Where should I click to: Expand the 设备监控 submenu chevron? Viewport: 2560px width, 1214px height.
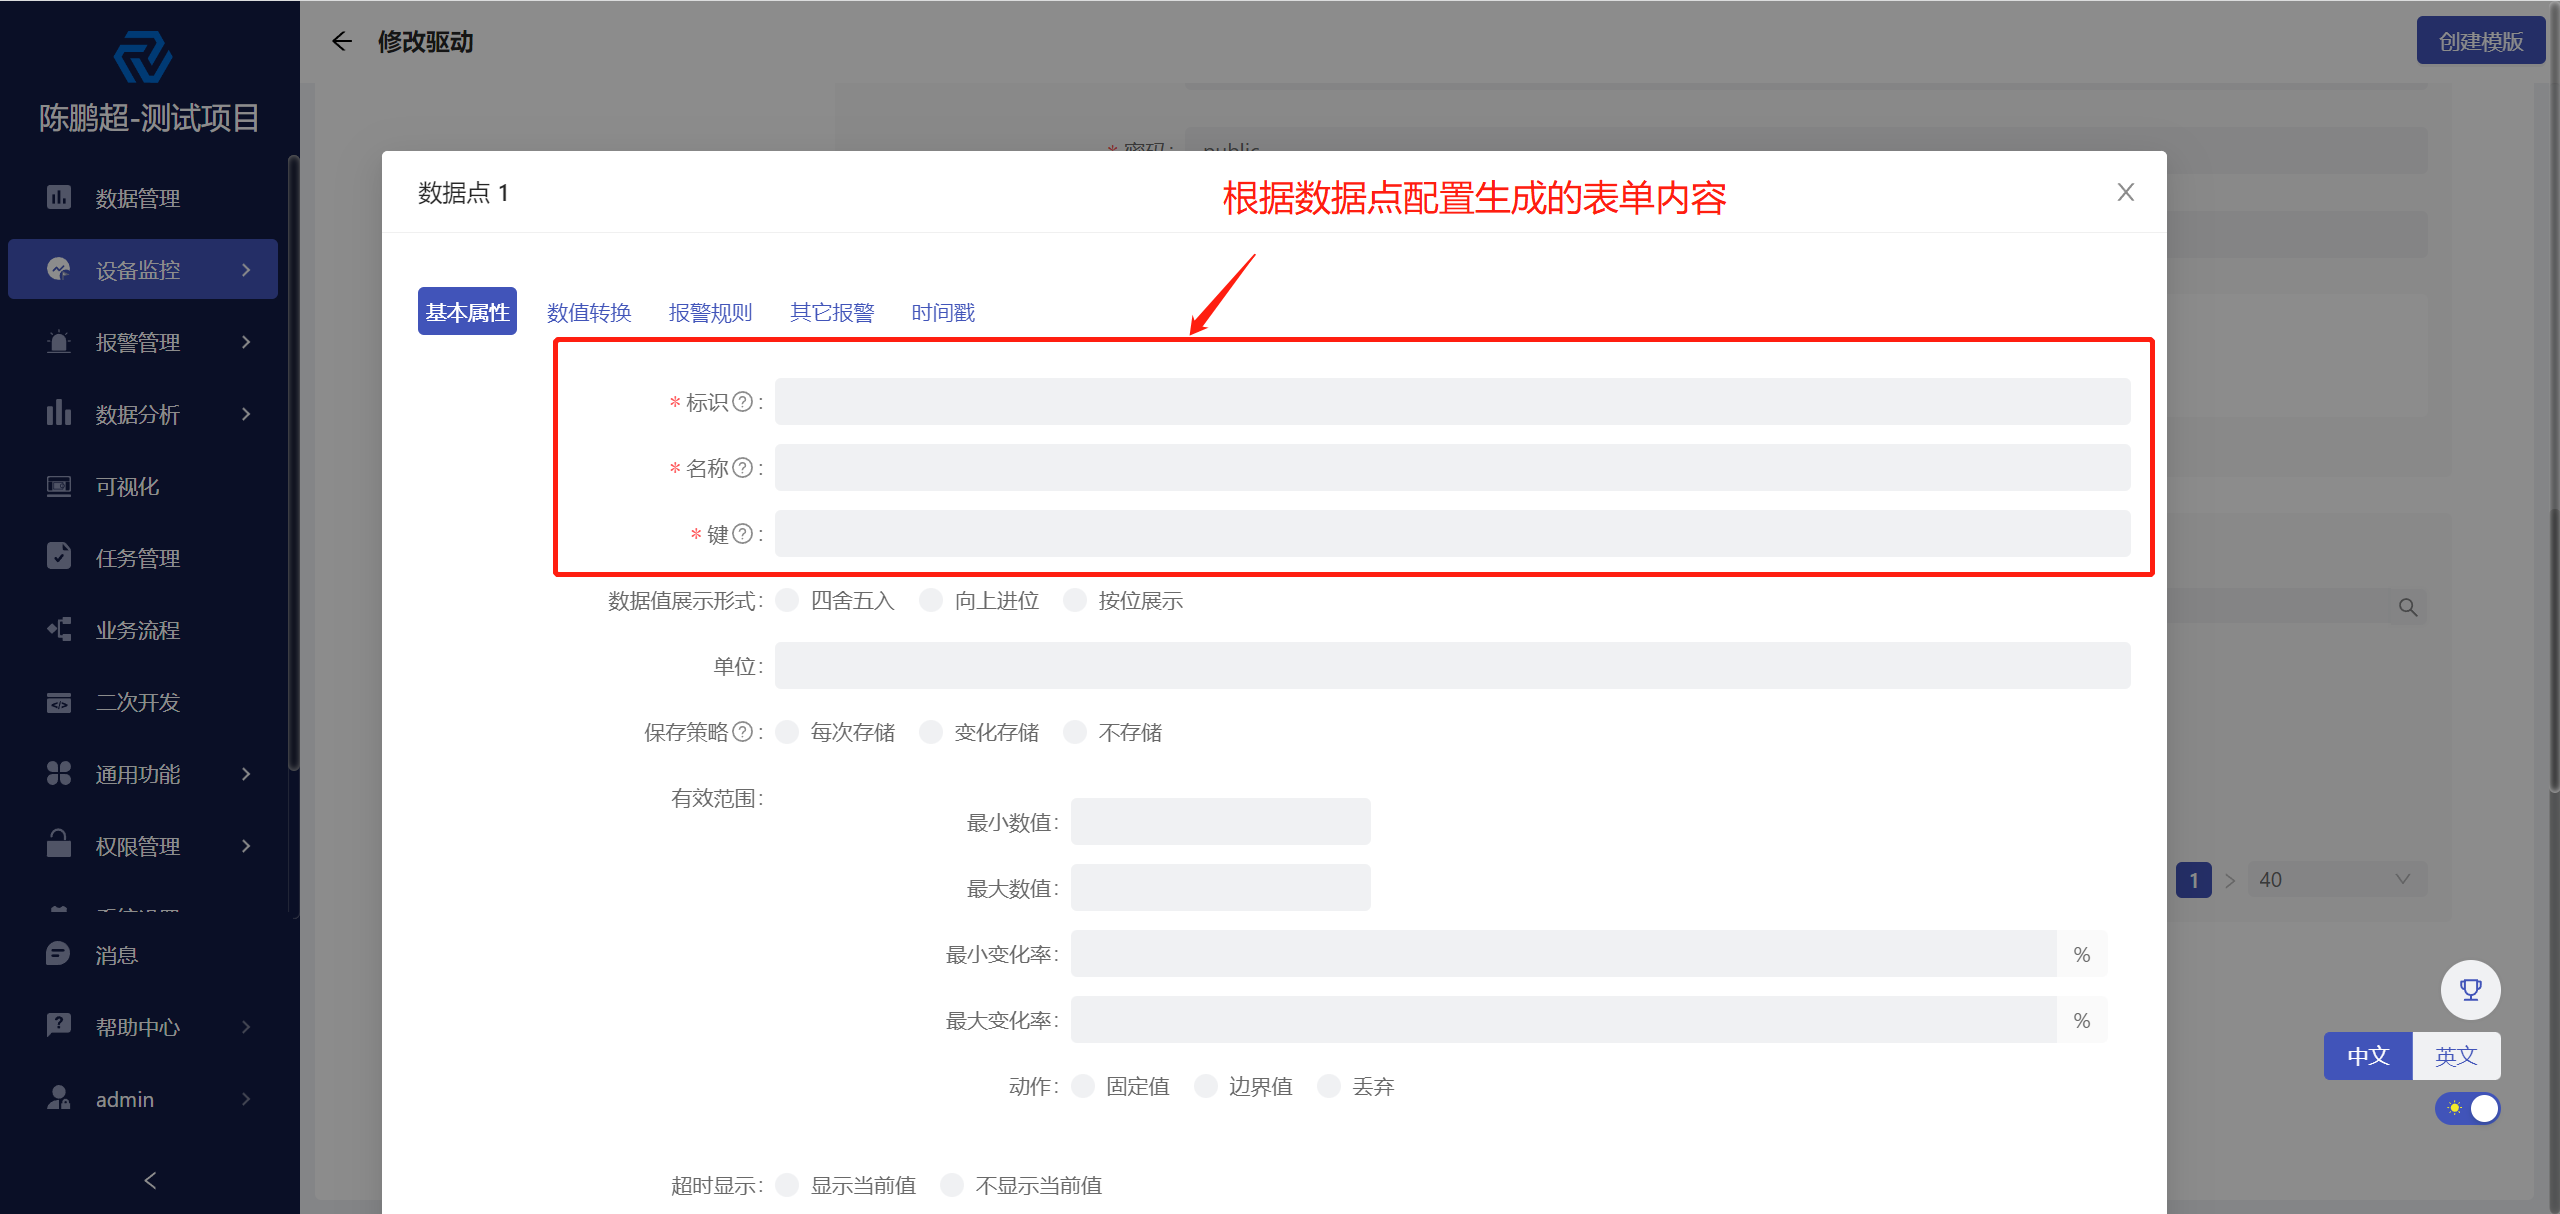246,270
